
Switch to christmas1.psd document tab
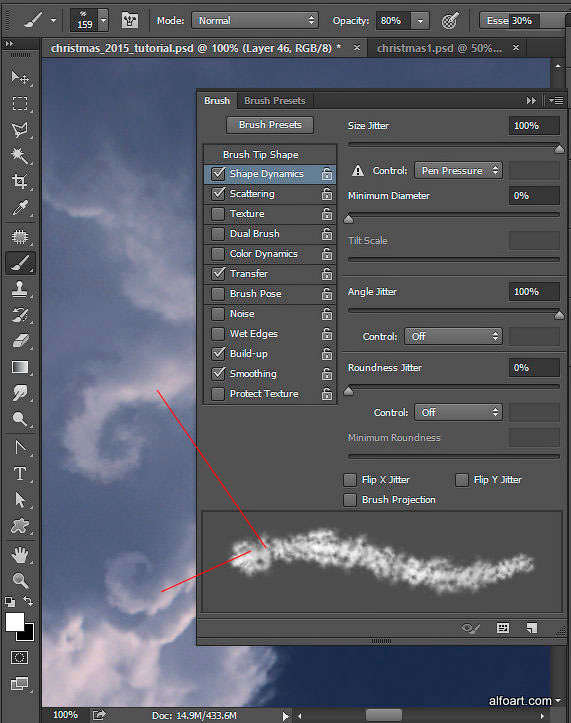439,48
